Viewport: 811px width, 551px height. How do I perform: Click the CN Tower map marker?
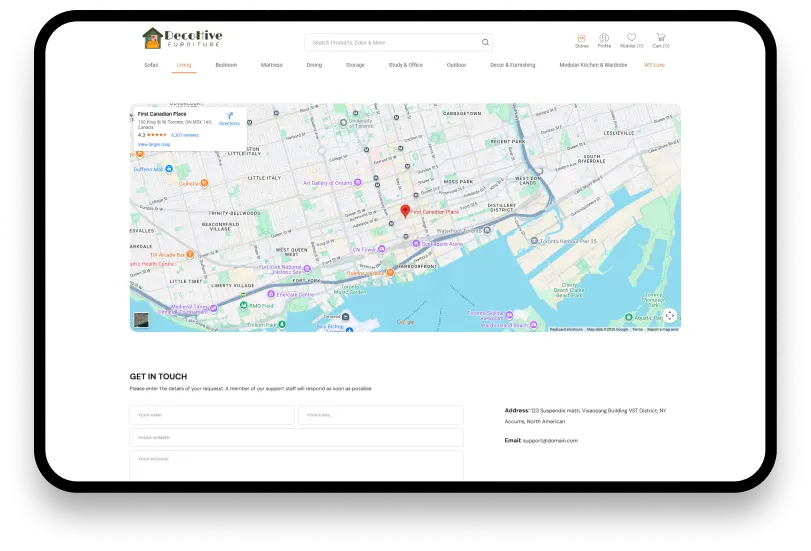pos(382,249)
